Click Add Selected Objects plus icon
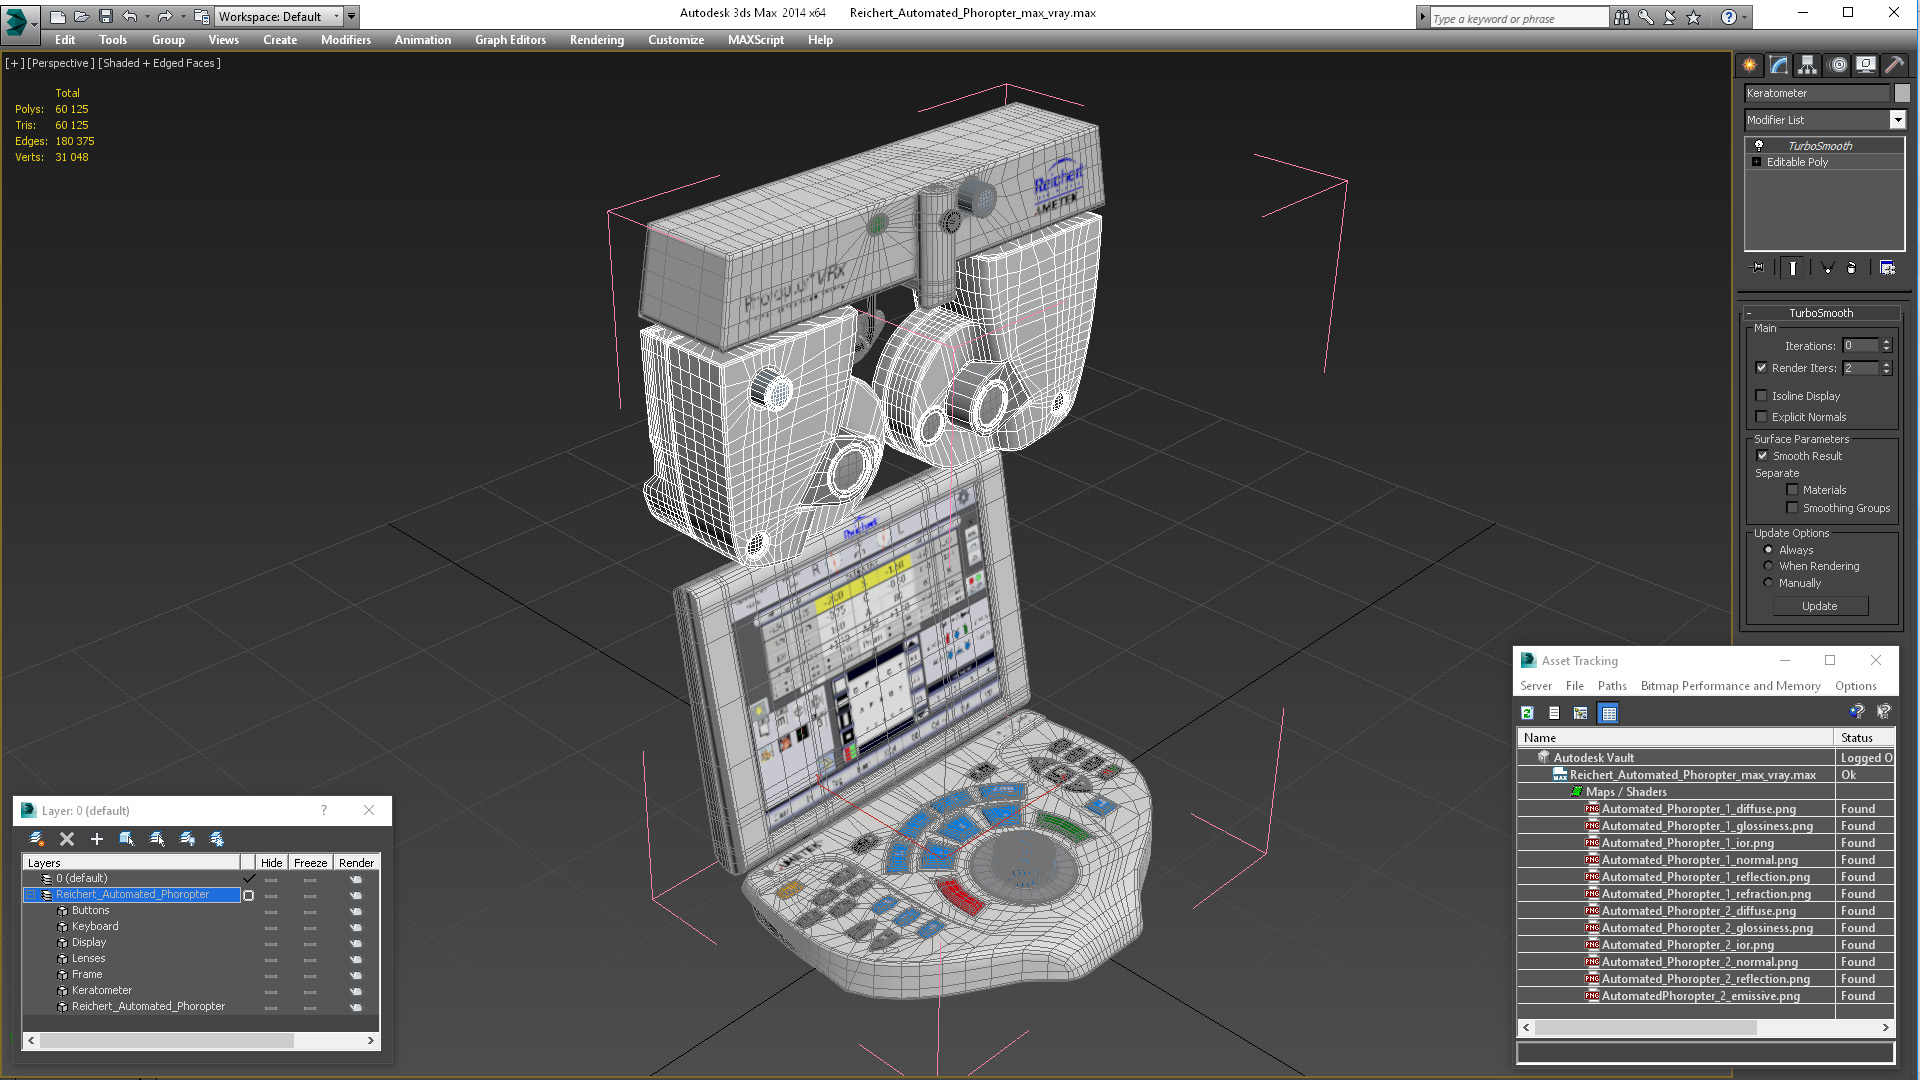This screenshot has height=1080, width=1920. point(97,839)
